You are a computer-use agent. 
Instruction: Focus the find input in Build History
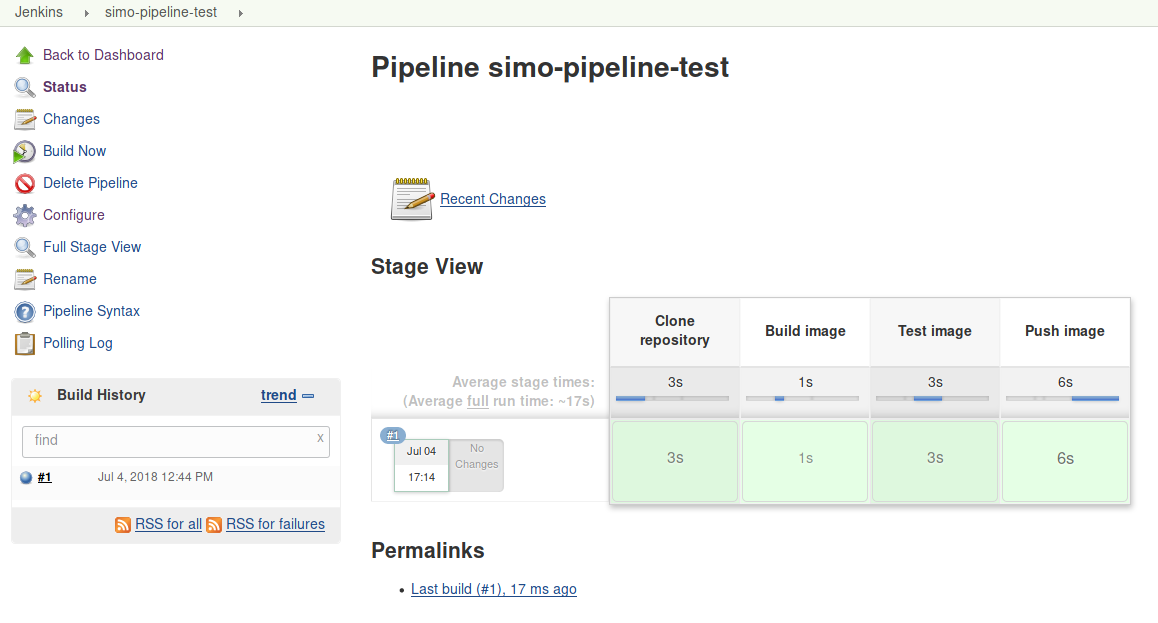tap(176, 441)
